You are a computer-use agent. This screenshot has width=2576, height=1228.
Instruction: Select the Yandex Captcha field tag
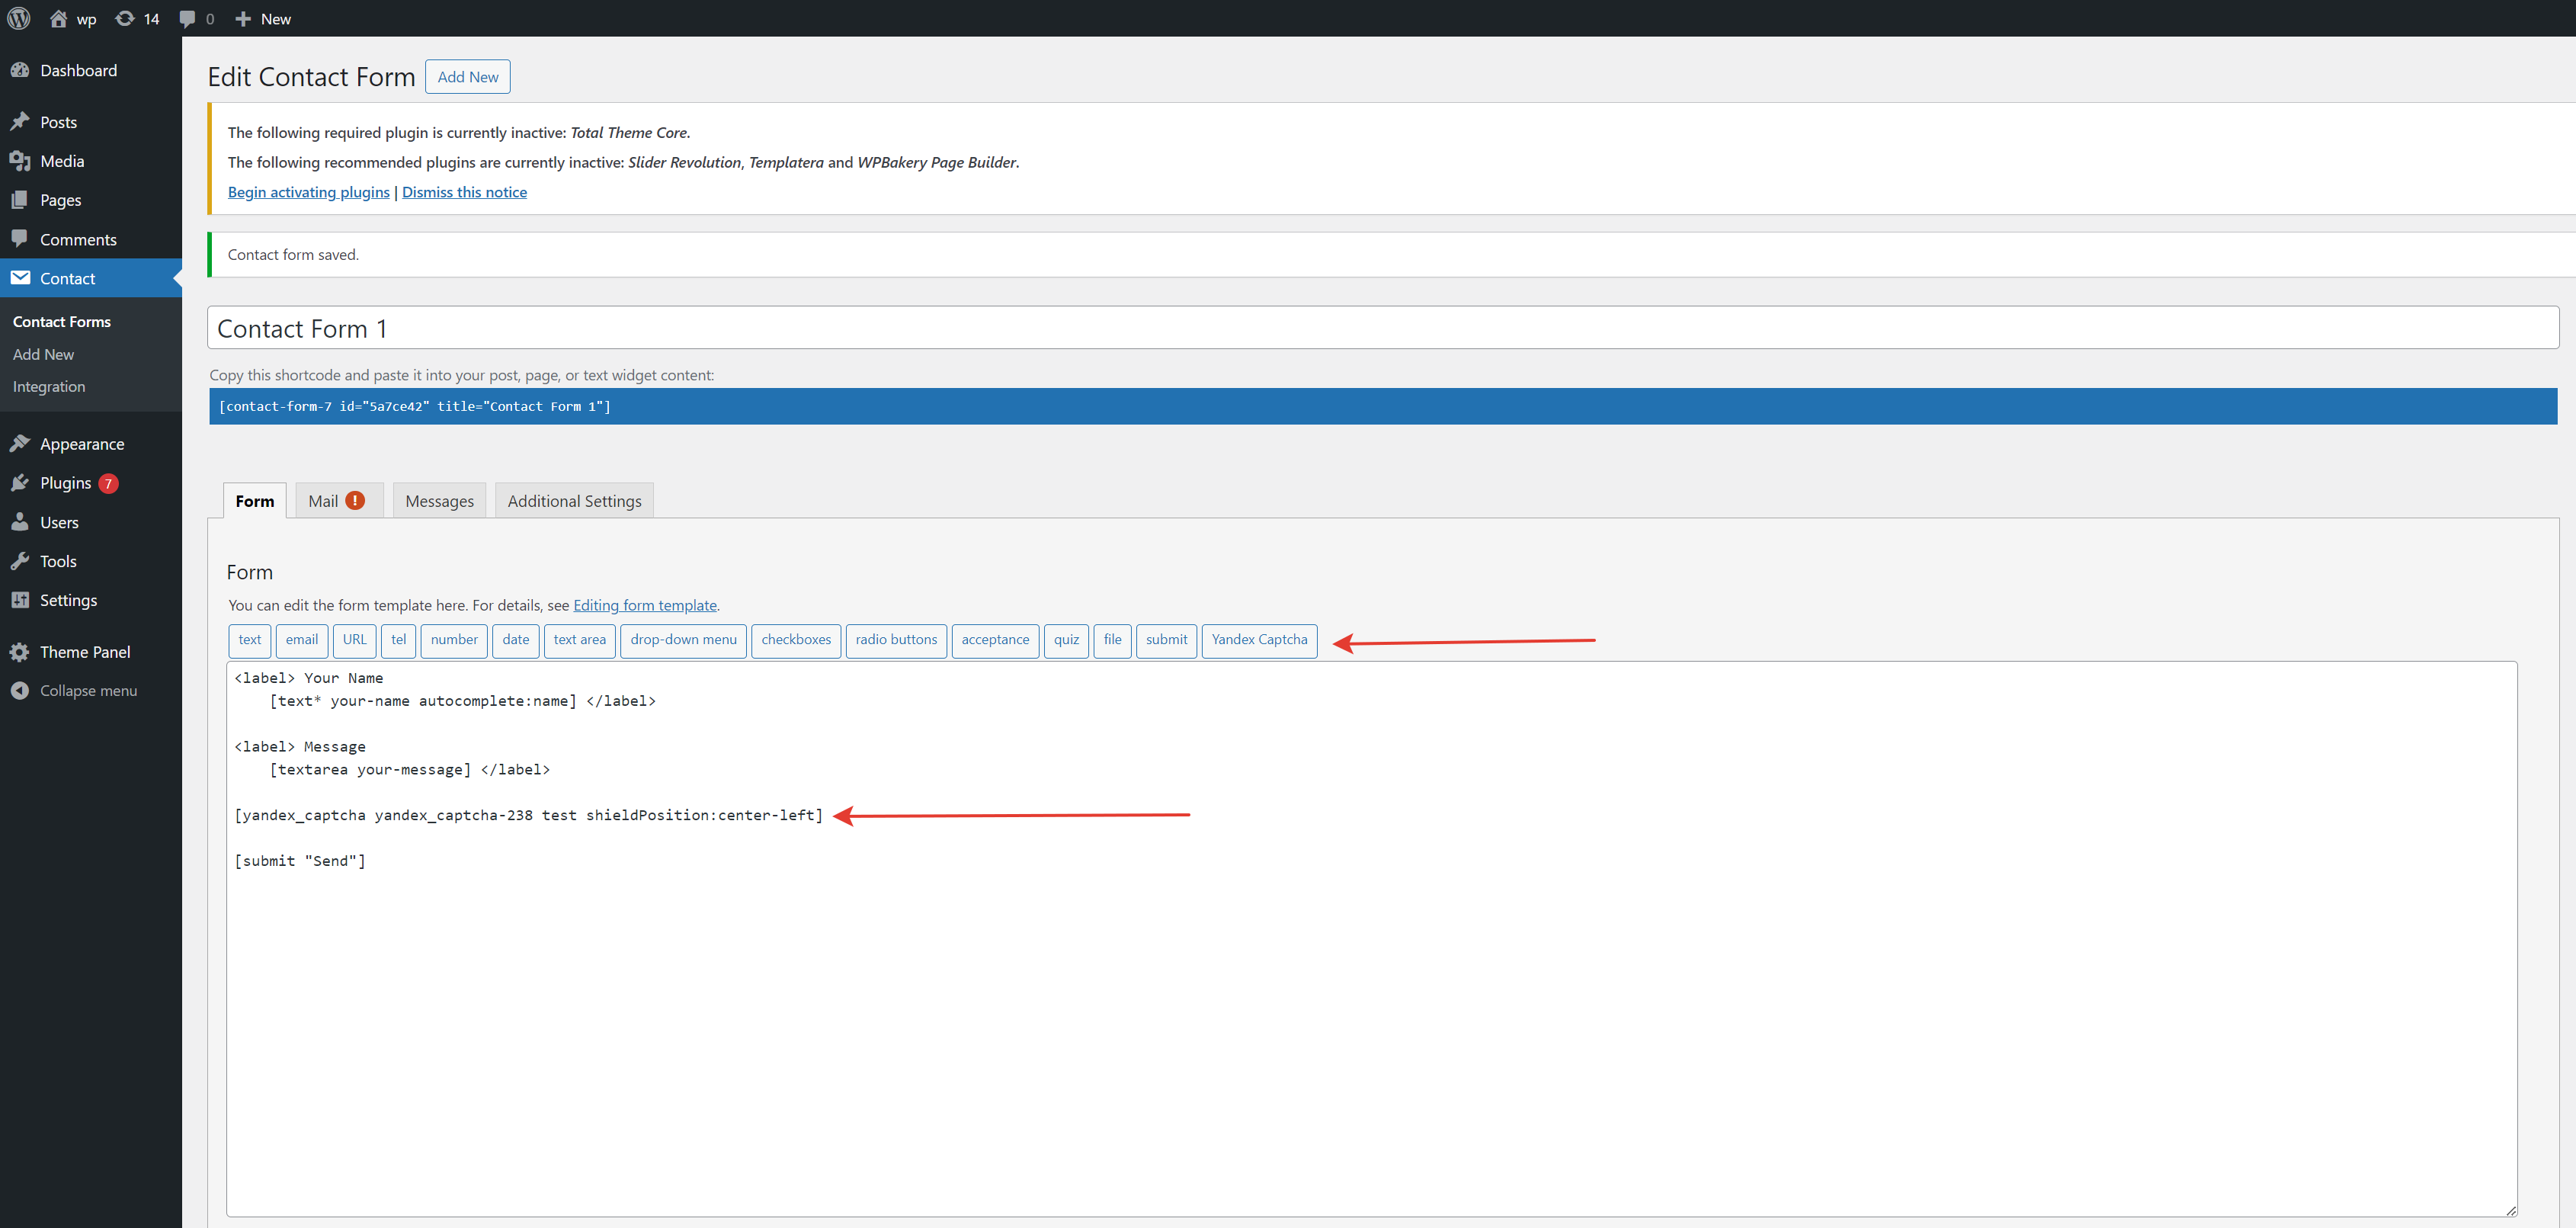[x=1260, y=640]
